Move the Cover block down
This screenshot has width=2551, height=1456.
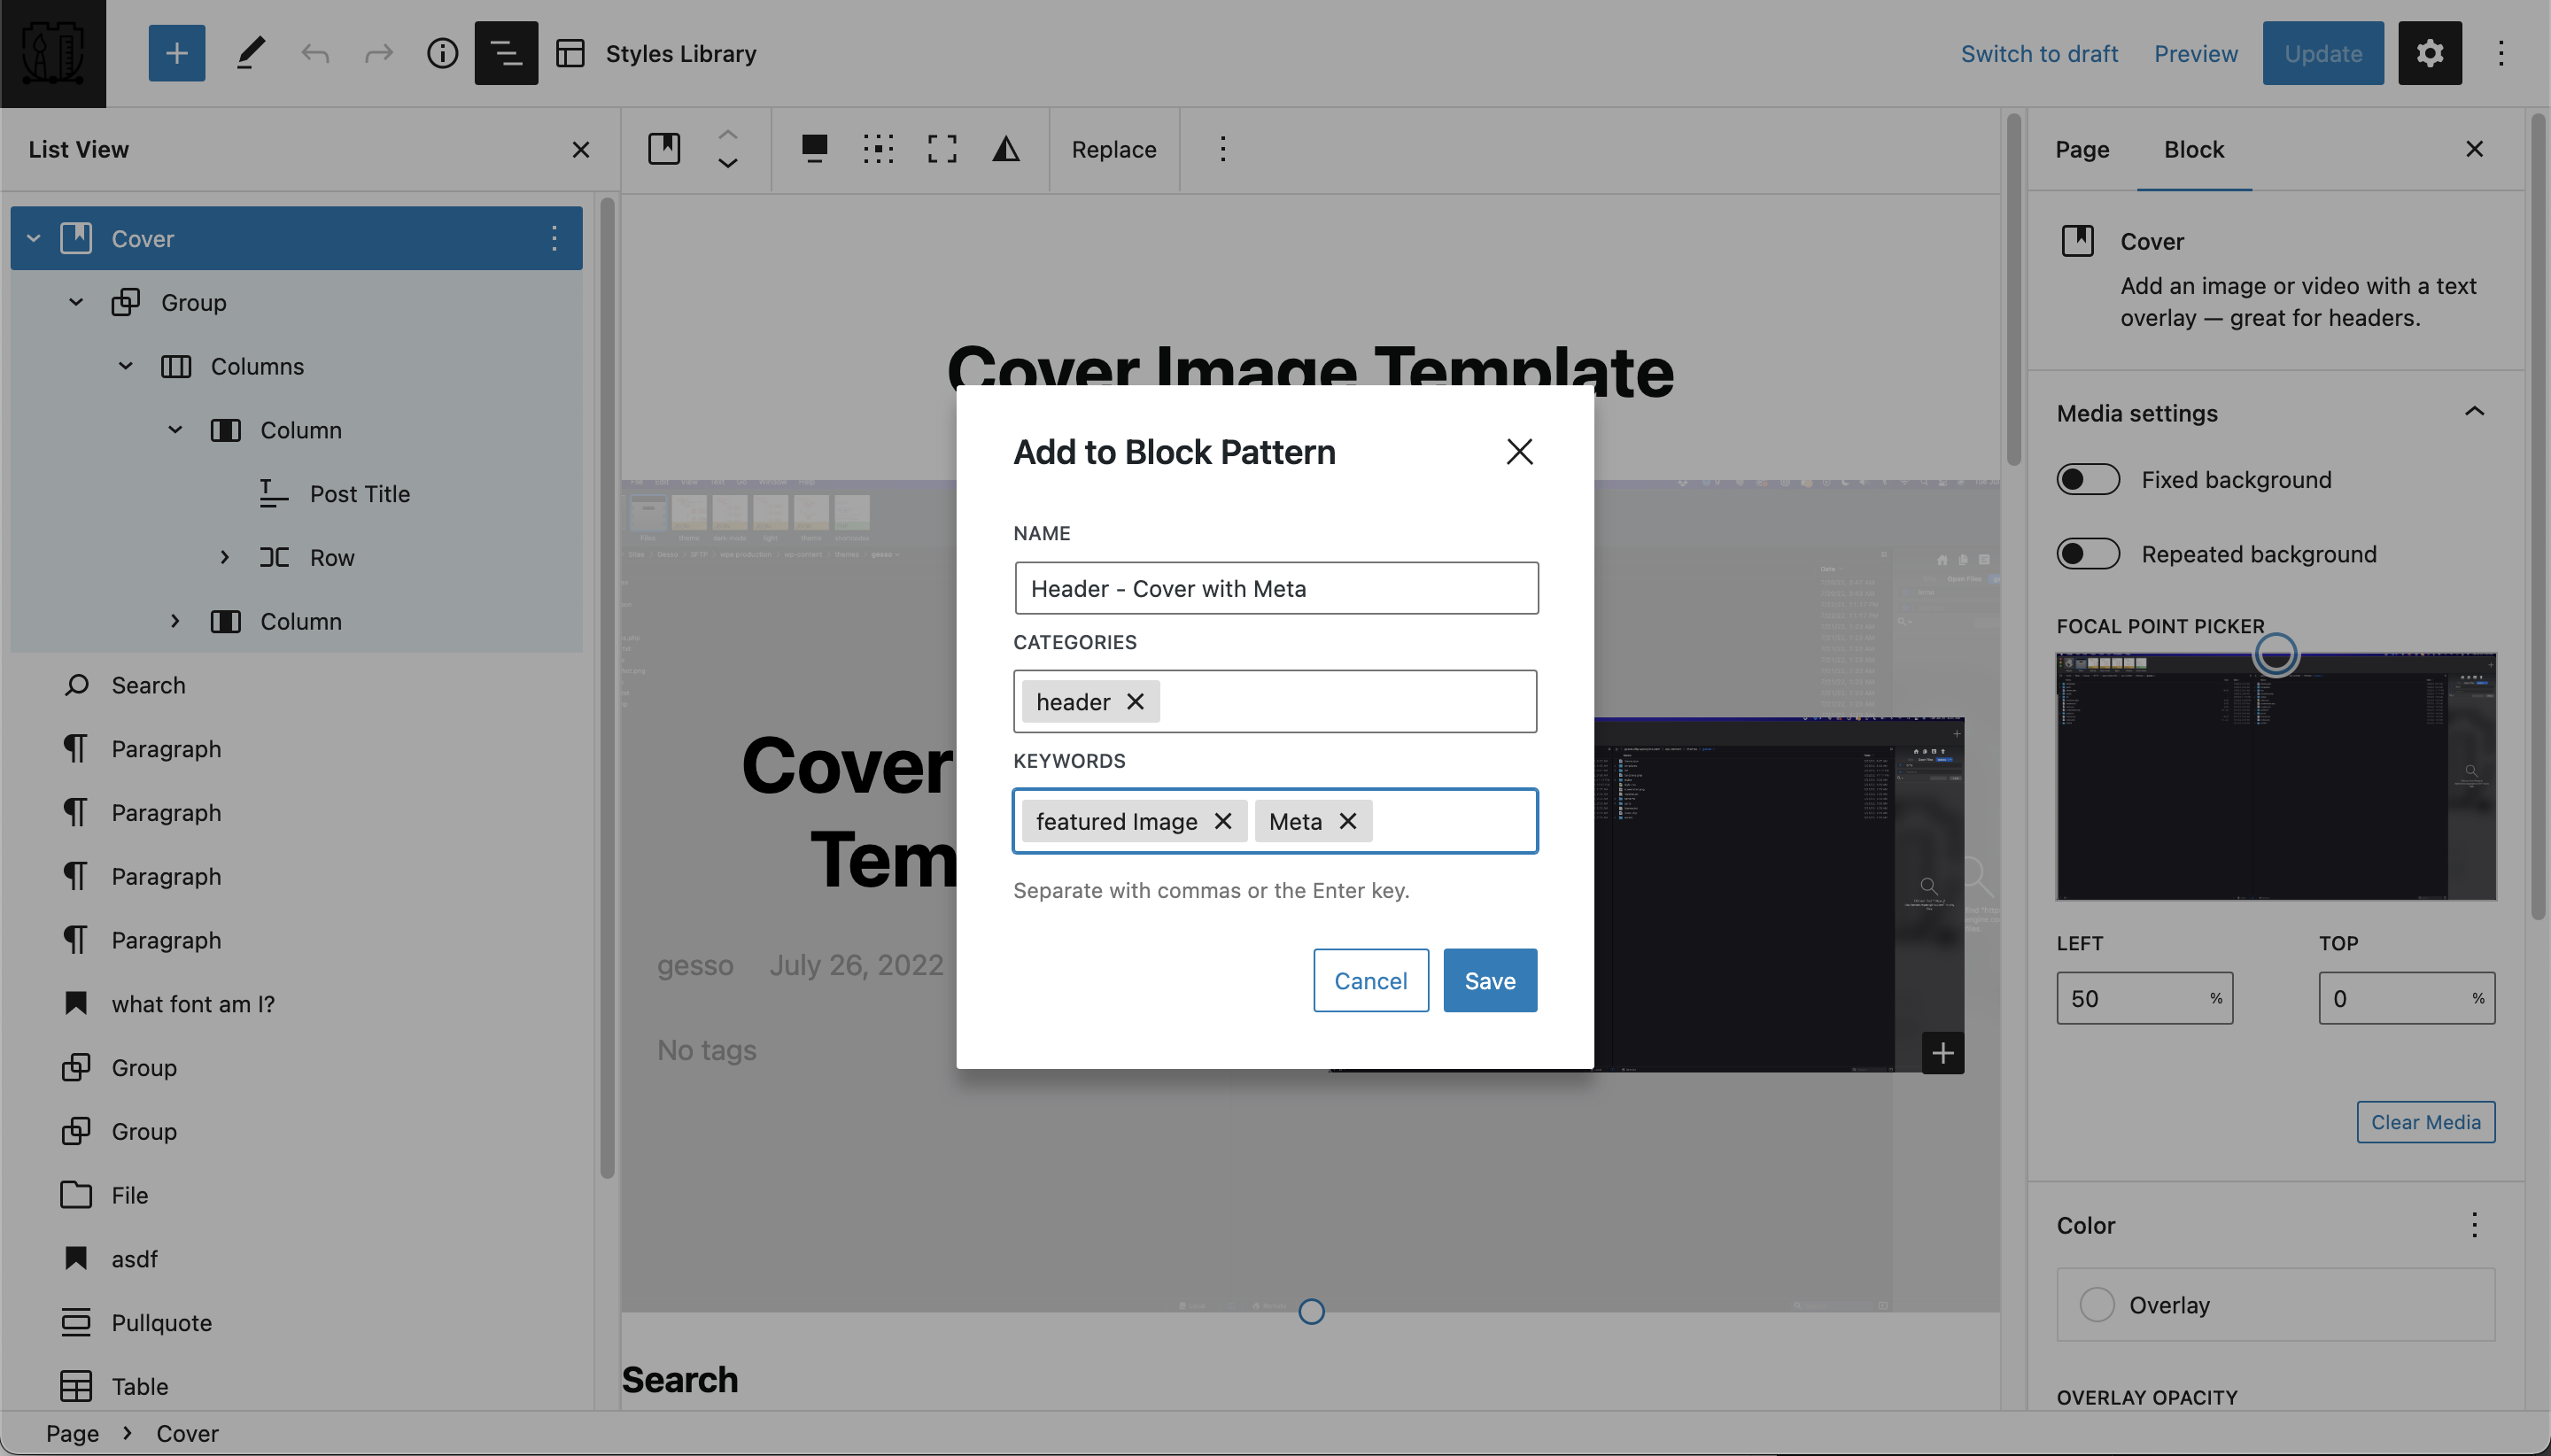point(728,164)
